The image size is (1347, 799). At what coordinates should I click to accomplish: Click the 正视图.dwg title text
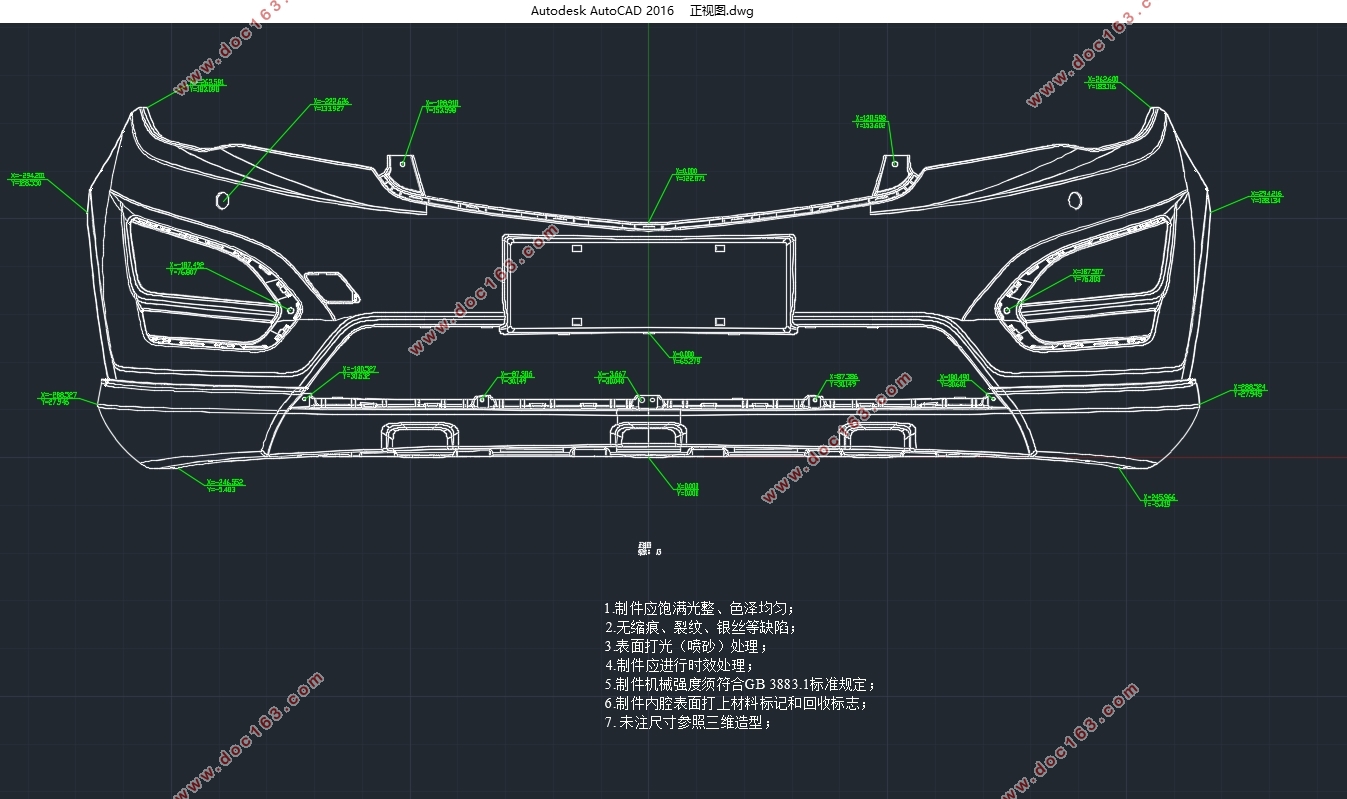(x=722, y=11)
